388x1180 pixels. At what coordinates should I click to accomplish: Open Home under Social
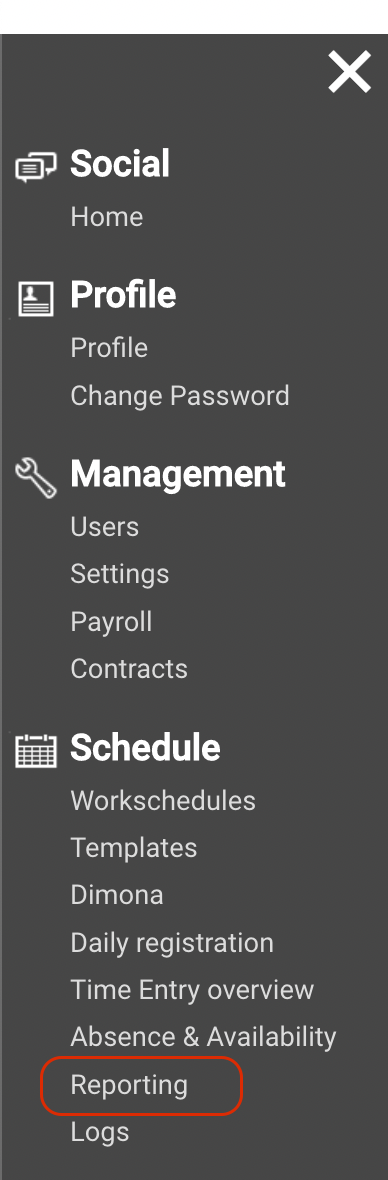tap(107, 217)
